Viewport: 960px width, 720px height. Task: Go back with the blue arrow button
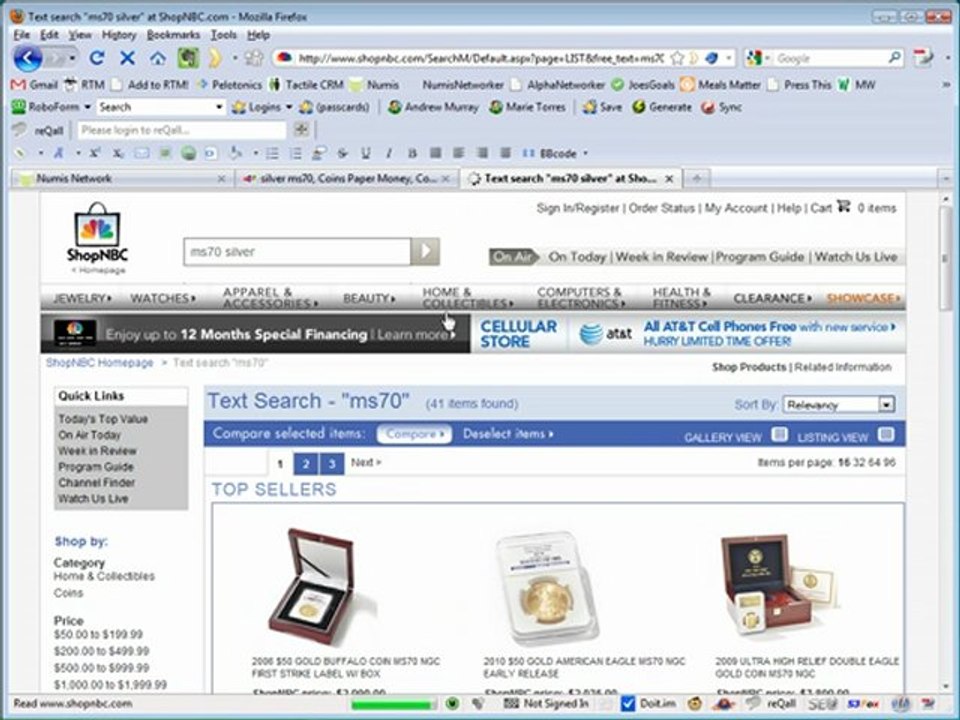(x=28, y=59)
